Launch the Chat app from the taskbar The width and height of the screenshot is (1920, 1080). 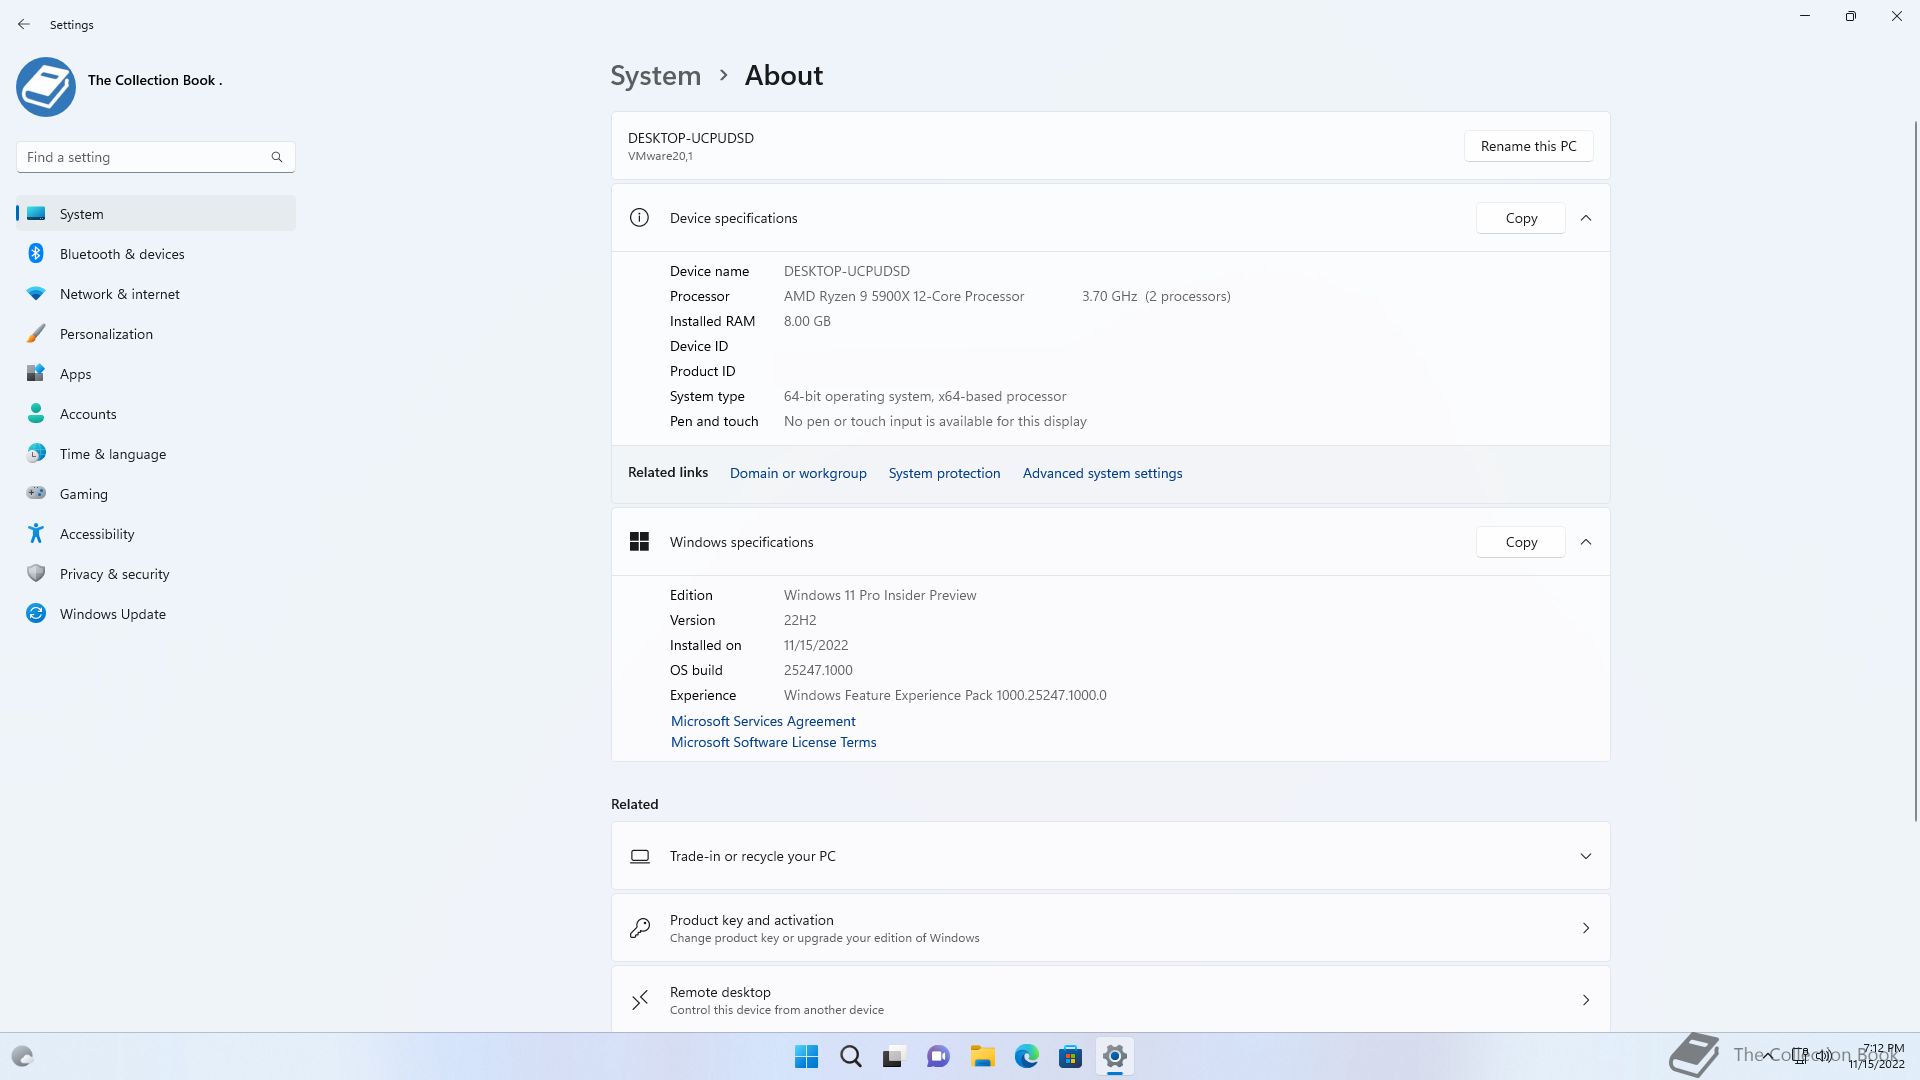pyautogui.click(x=938, y=1057)
